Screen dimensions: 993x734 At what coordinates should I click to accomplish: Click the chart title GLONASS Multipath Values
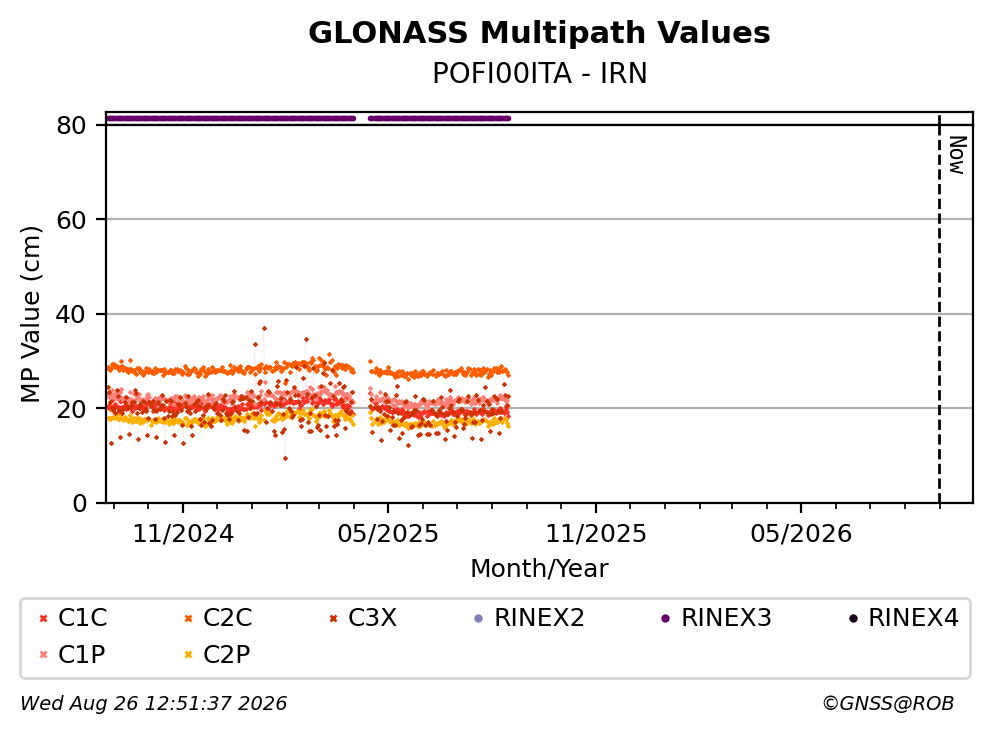point(539,33)
